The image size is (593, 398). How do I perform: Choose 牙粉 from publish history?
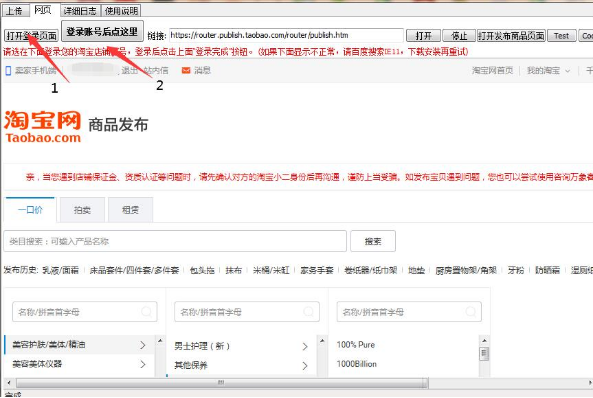pyautogui.click(x=516, y=270)
